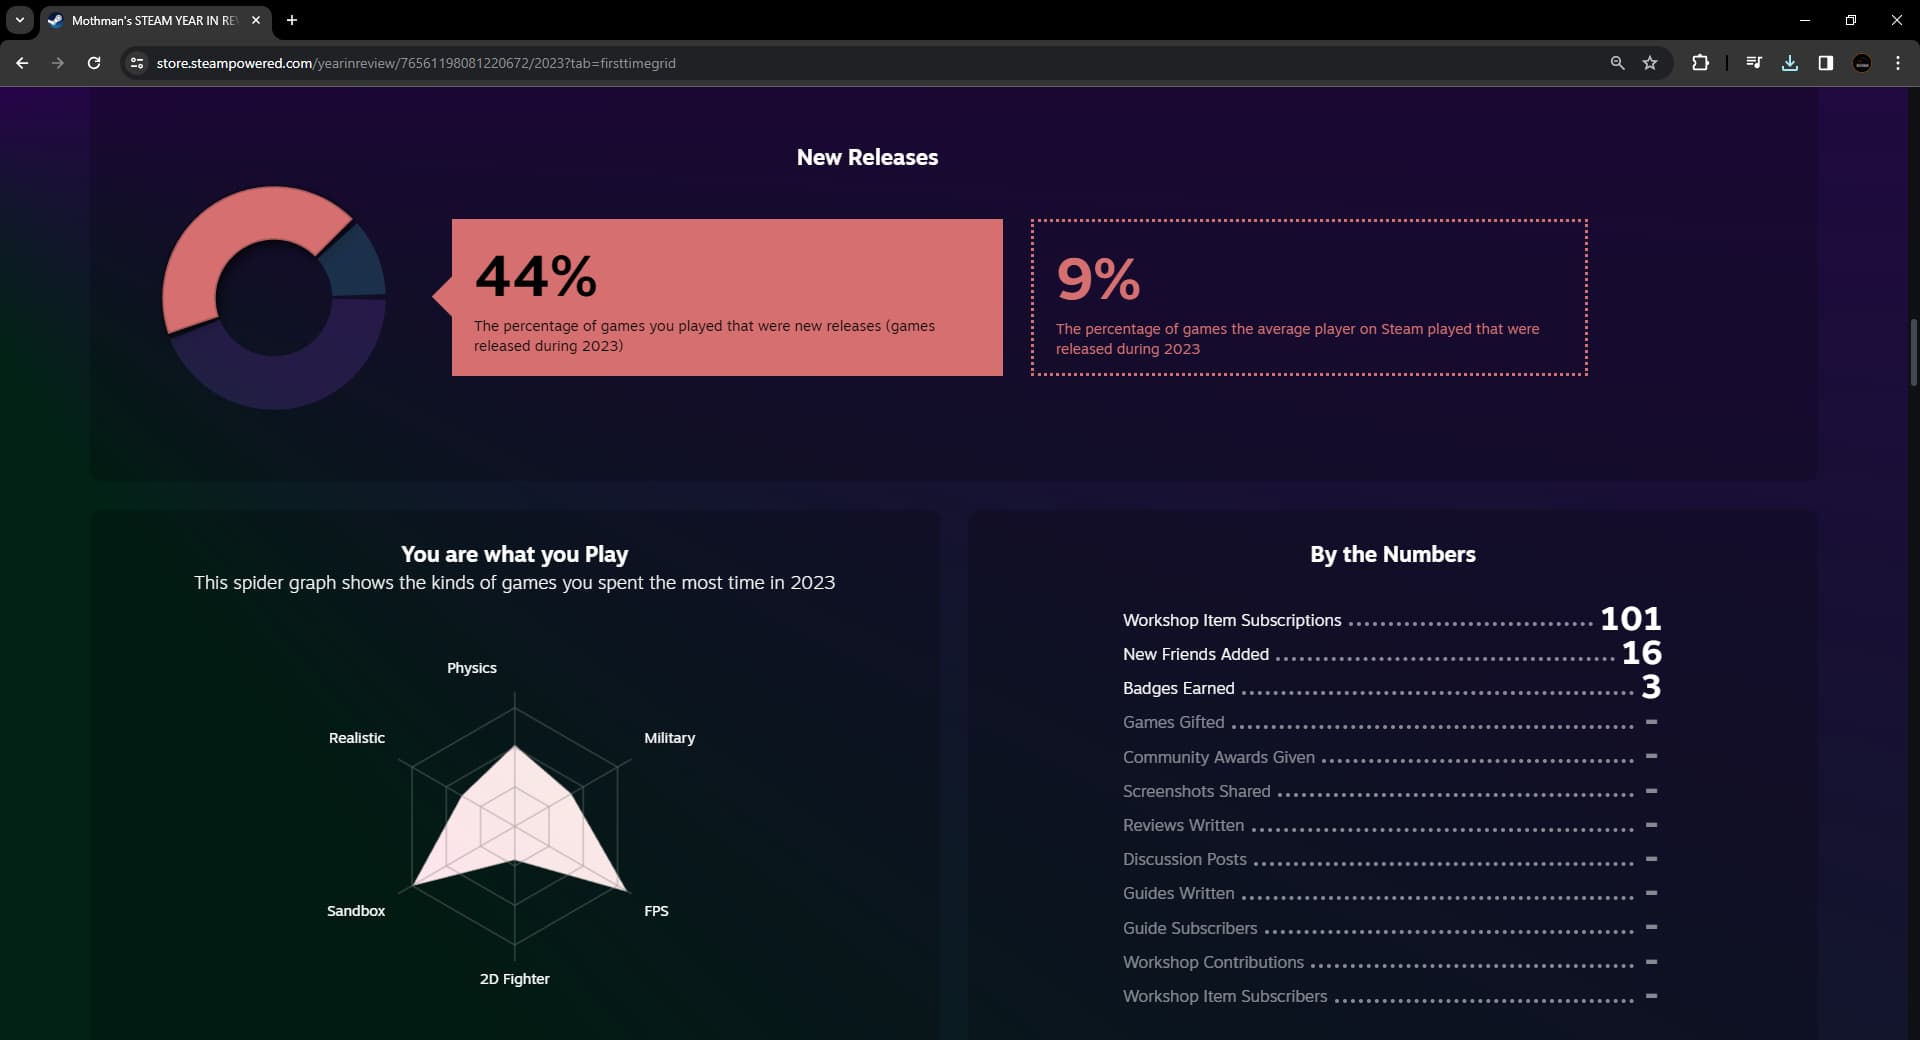Bookmark this page with the star icon

[1650, 63]
